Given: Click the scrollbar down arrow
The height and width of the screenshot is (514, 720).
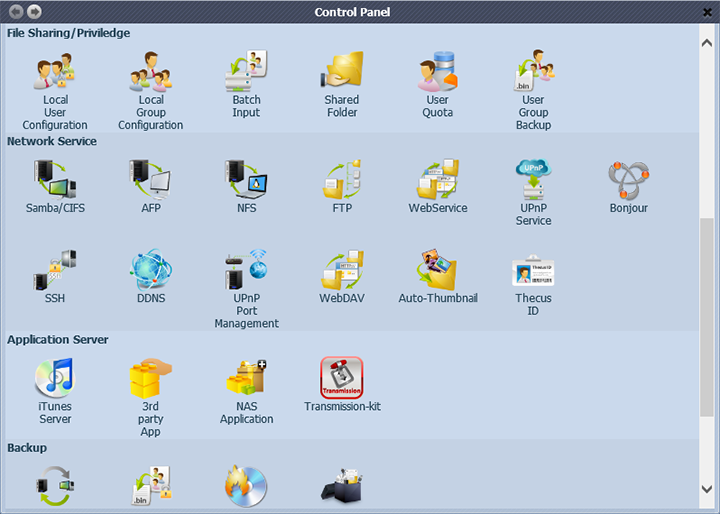Looking at the screenshot, I should click(x=708, y=488).
